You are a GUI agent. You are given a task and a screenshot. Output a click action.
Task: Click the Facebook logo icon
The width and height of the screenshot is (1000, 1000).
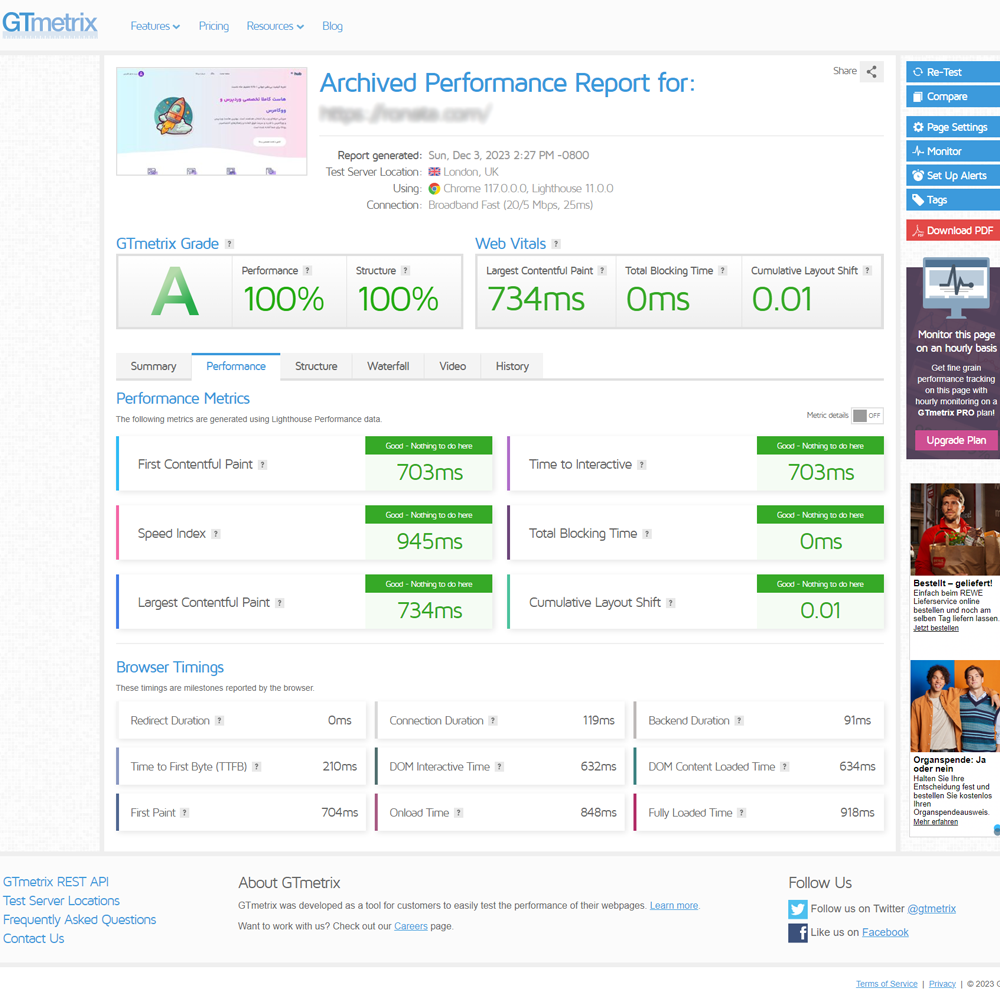click(x=797, y=932)
